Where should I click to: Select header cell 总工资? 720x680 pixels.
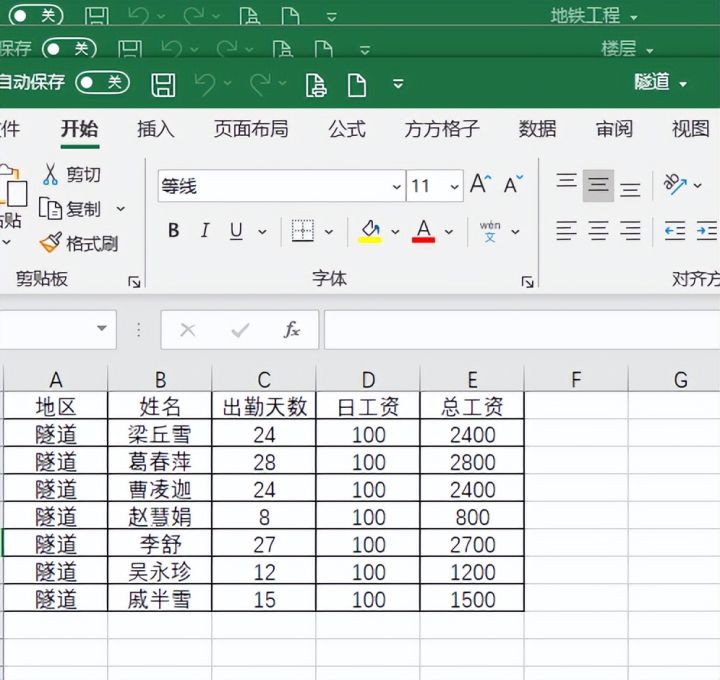[x=472, y=405]
